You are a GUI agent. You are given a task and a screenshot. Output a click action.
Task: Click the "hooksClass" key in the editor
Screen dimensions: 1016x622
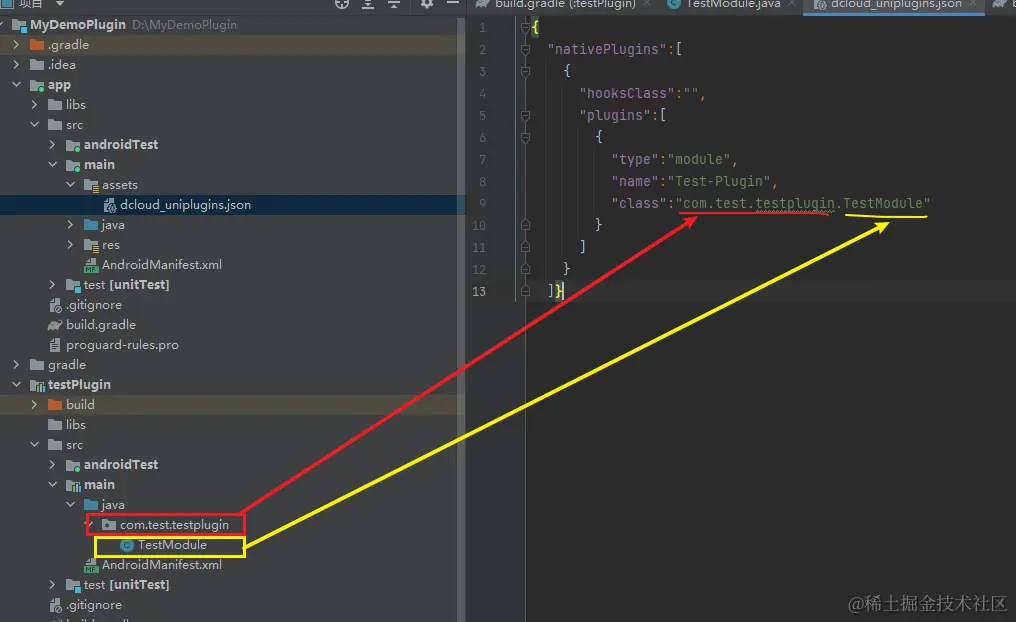[627, 93]
